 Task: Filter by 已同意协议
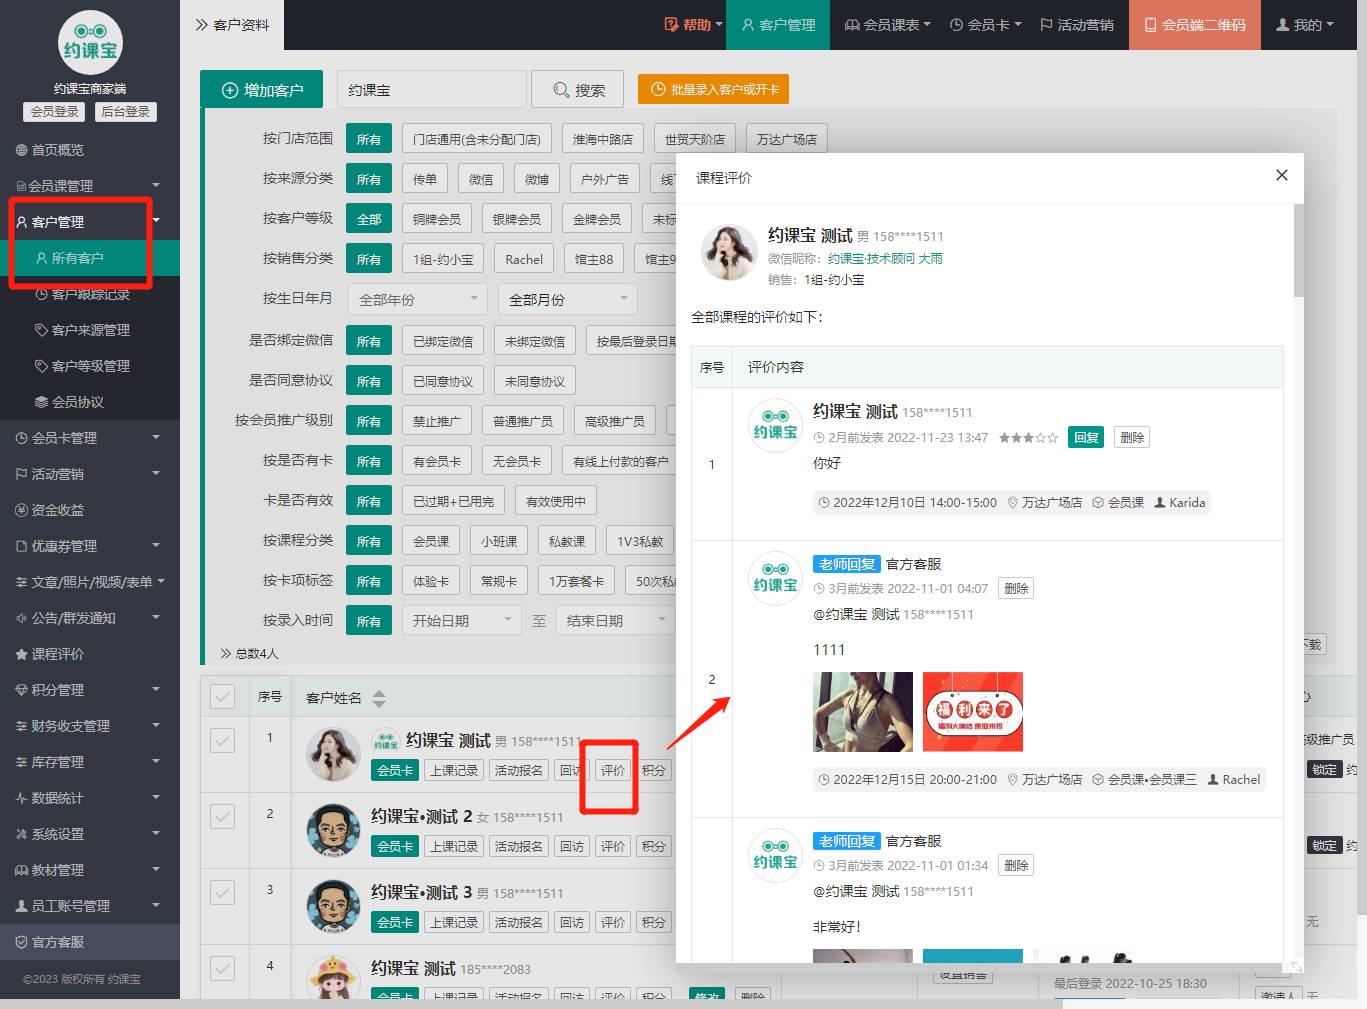[443, 381]
